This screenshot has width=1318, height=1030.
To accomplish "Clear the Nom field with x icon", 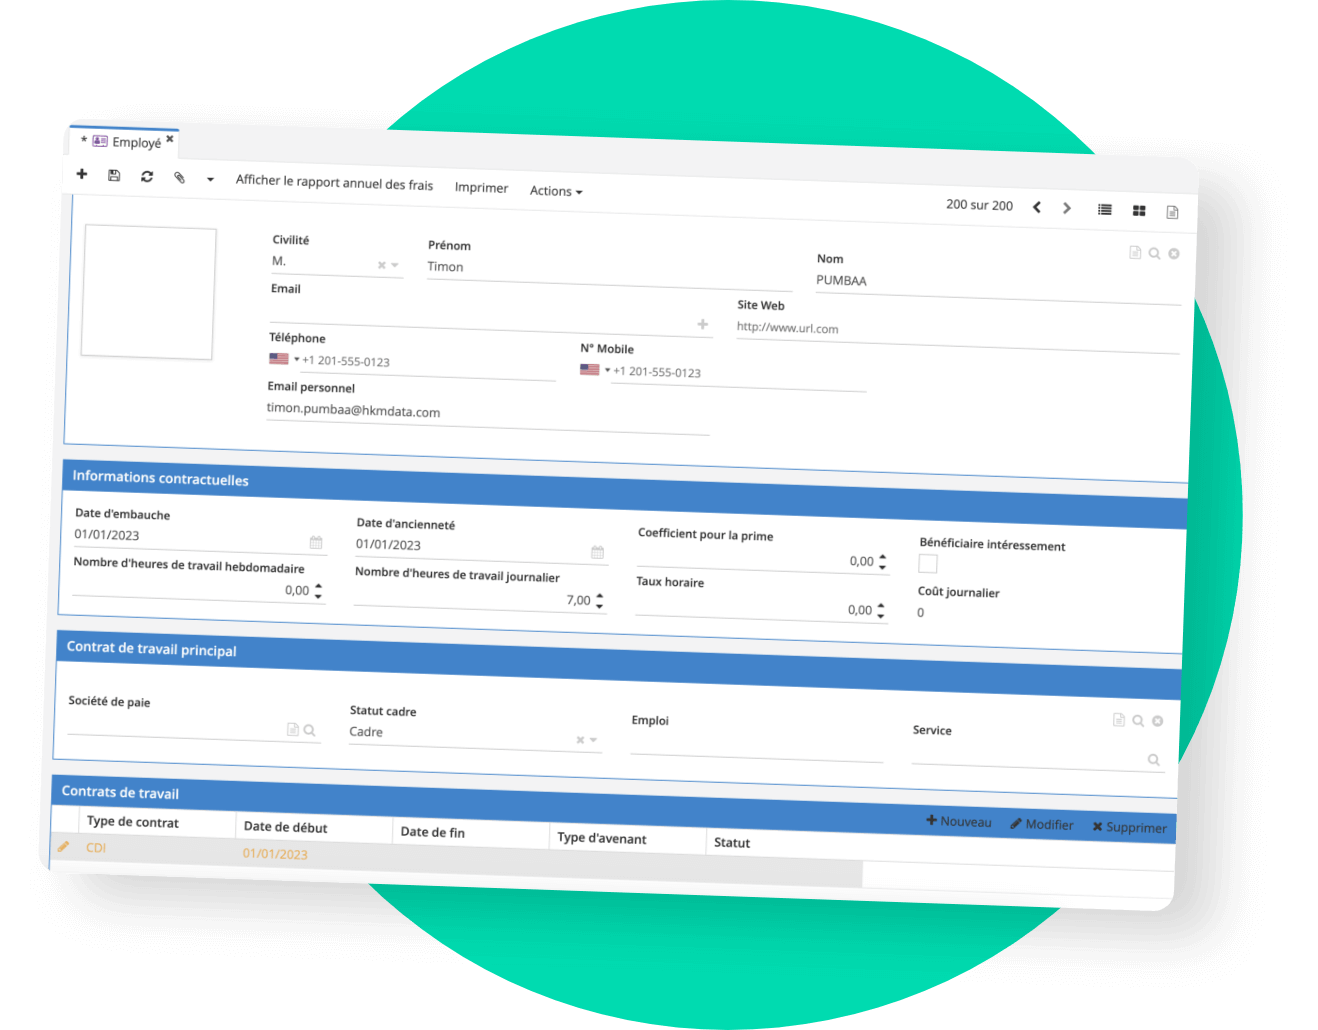I will tap(1174, 254).
